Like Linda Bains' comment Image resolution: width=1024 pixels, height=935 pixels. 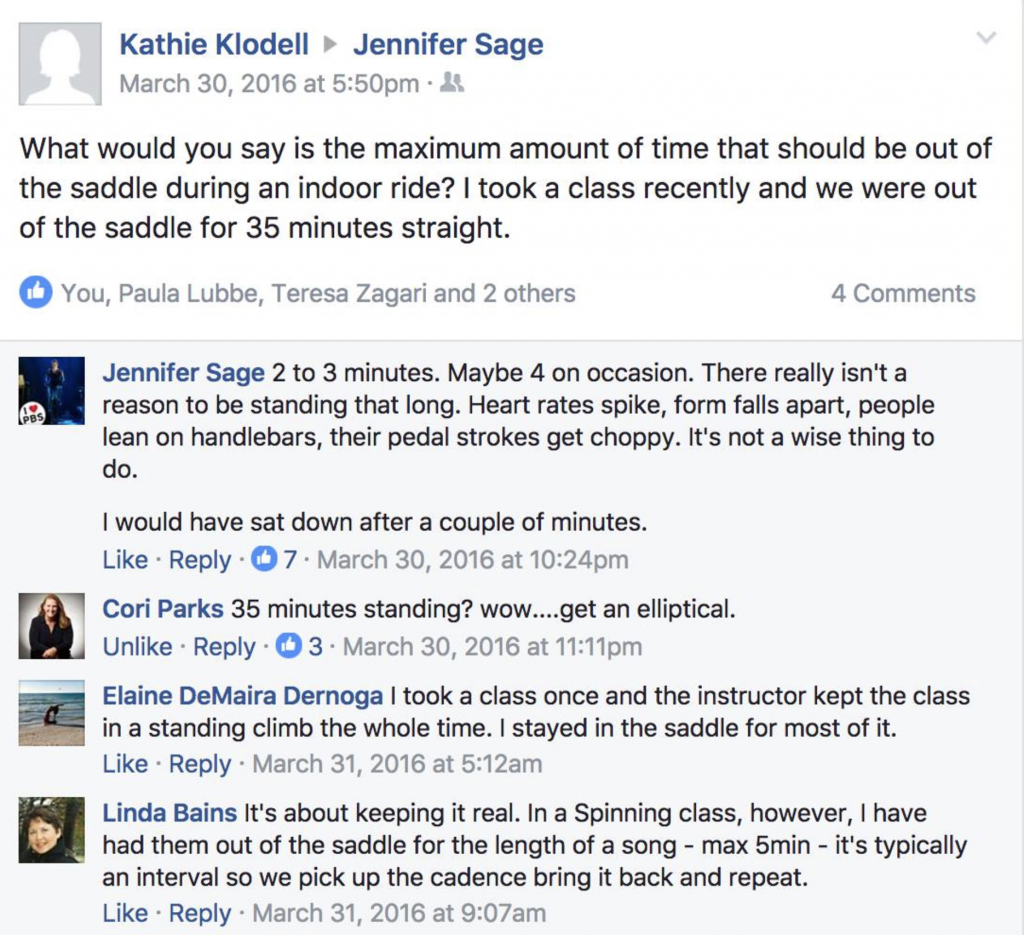[125, 913]
